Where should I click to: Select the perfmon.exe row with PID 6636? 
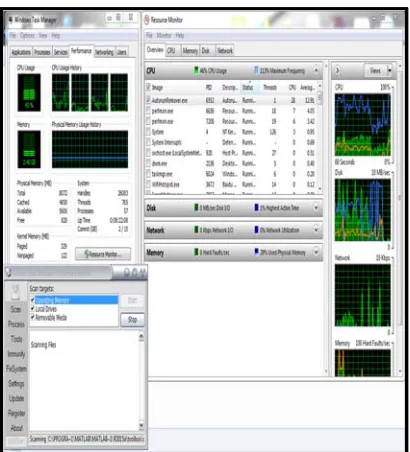coord(232,111)
